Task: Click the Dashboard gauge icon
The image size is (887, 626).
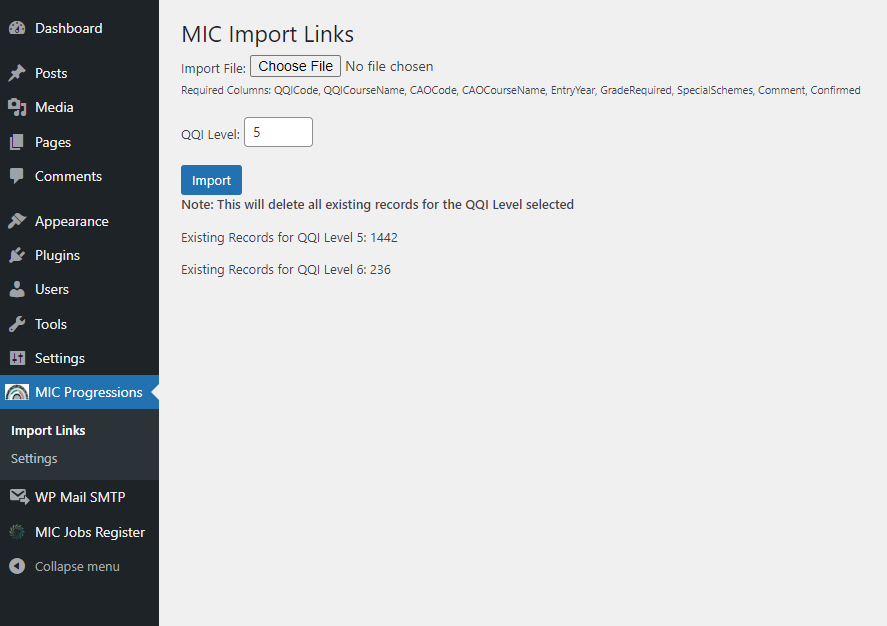Action: [17, 29]
